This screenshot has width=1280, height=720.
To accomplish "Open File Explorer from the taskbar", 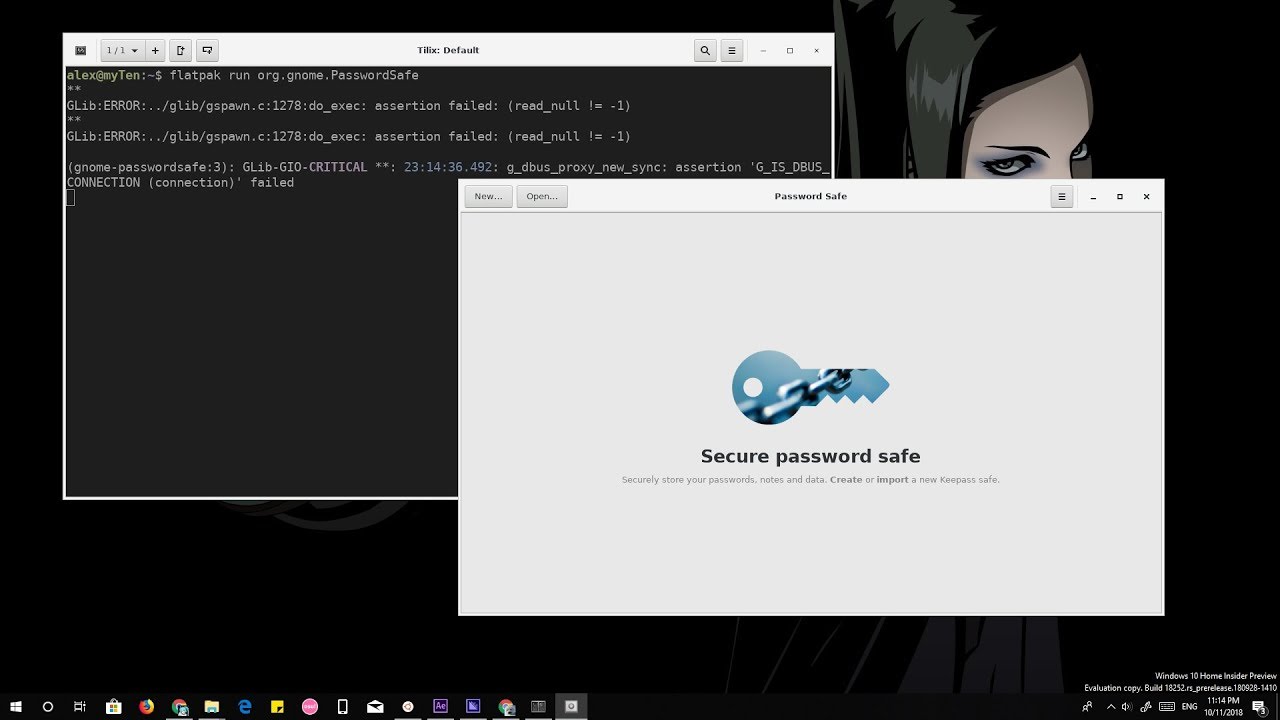I will point(212,706).
